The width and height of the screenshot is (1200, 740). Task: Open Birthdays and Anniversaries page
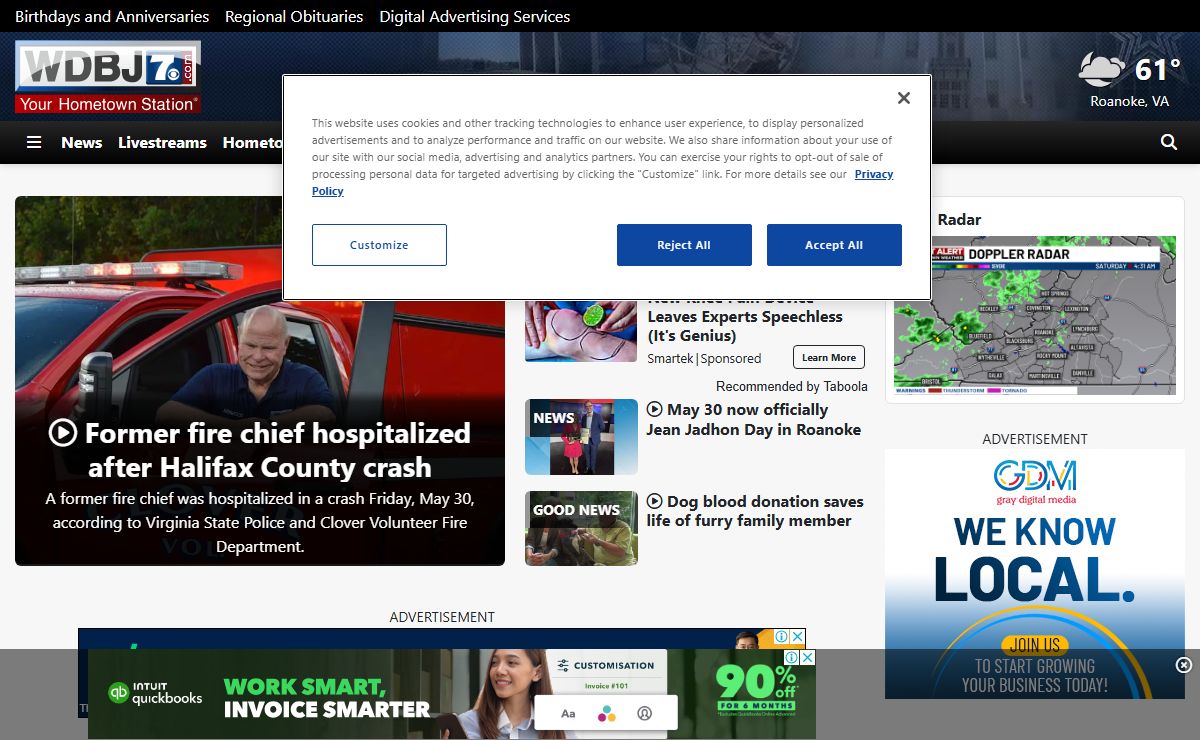pyautogui.click(x=112, y=16)
